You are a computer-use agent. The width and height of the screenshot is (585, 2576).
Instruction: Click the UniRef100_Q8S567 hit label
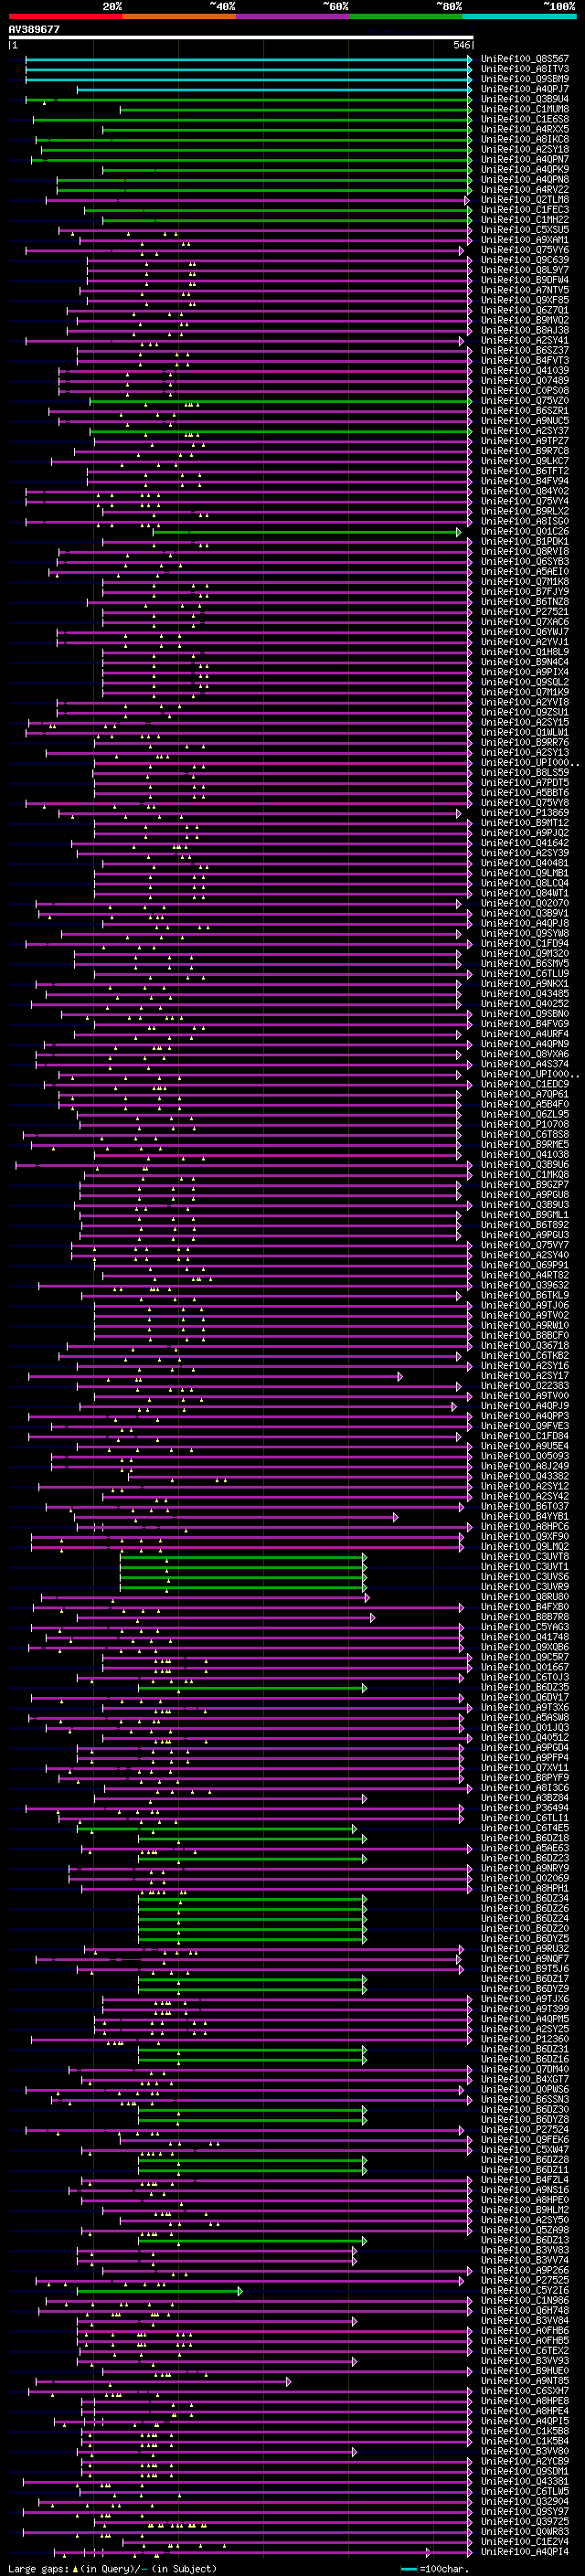coord(525,59)
